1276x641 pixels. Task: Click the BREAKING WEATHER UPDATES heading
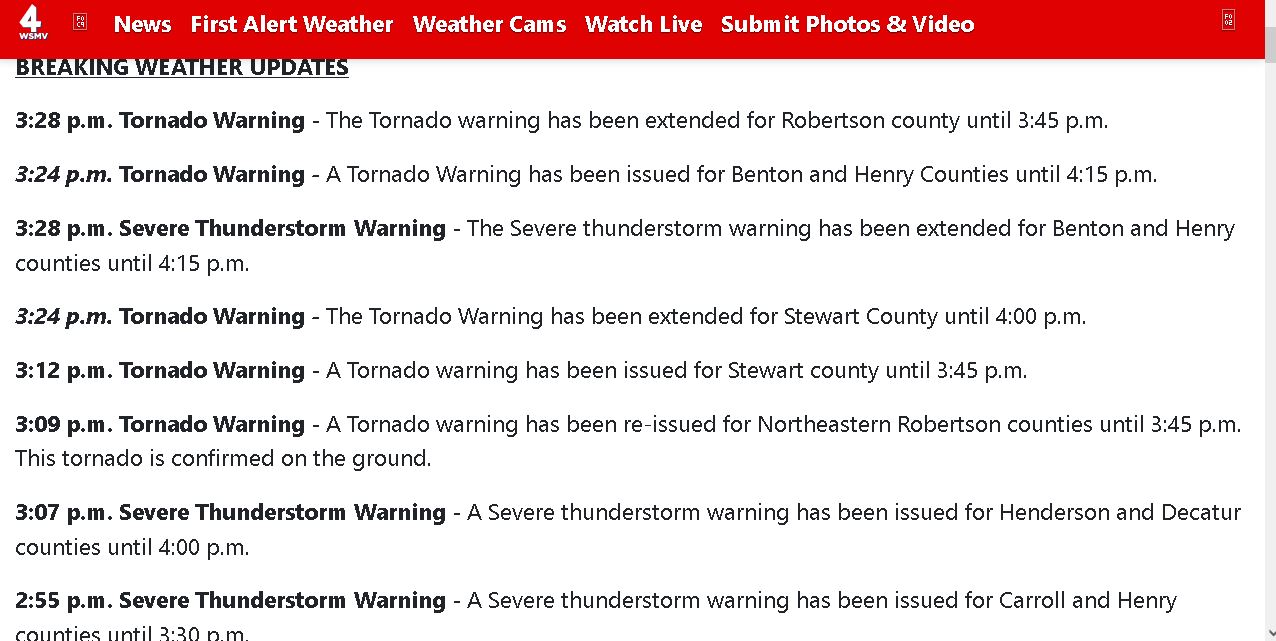tap(182, 67)
